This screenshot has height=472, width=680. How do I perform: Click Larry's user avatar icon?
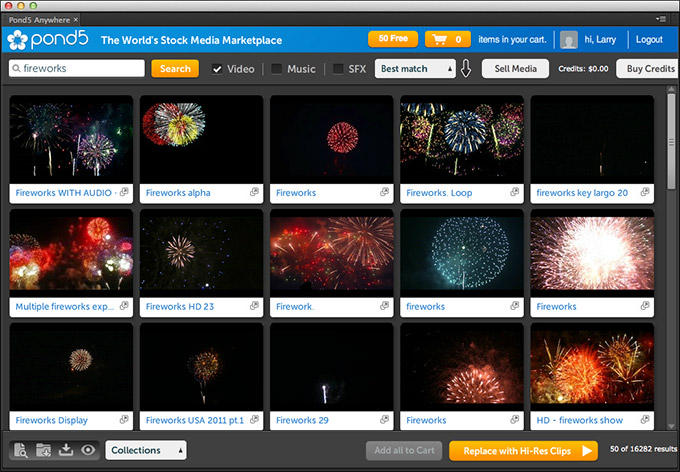569,40
